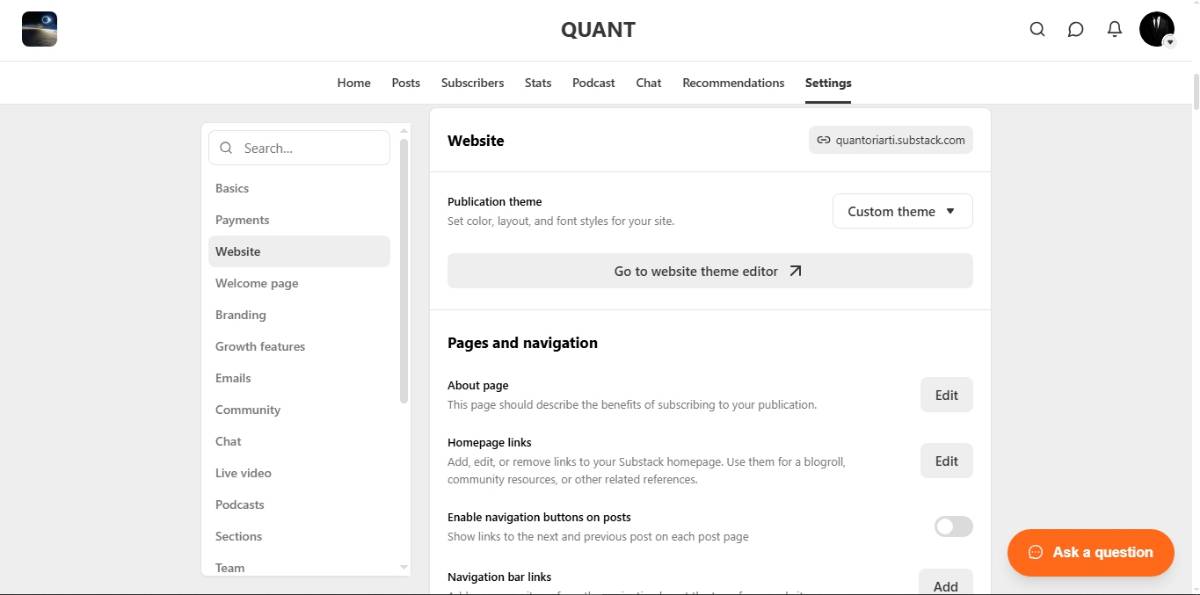Edit the Homepage links
The image size is (1200, 595).
pyautogui.click(x=946, y=461)
